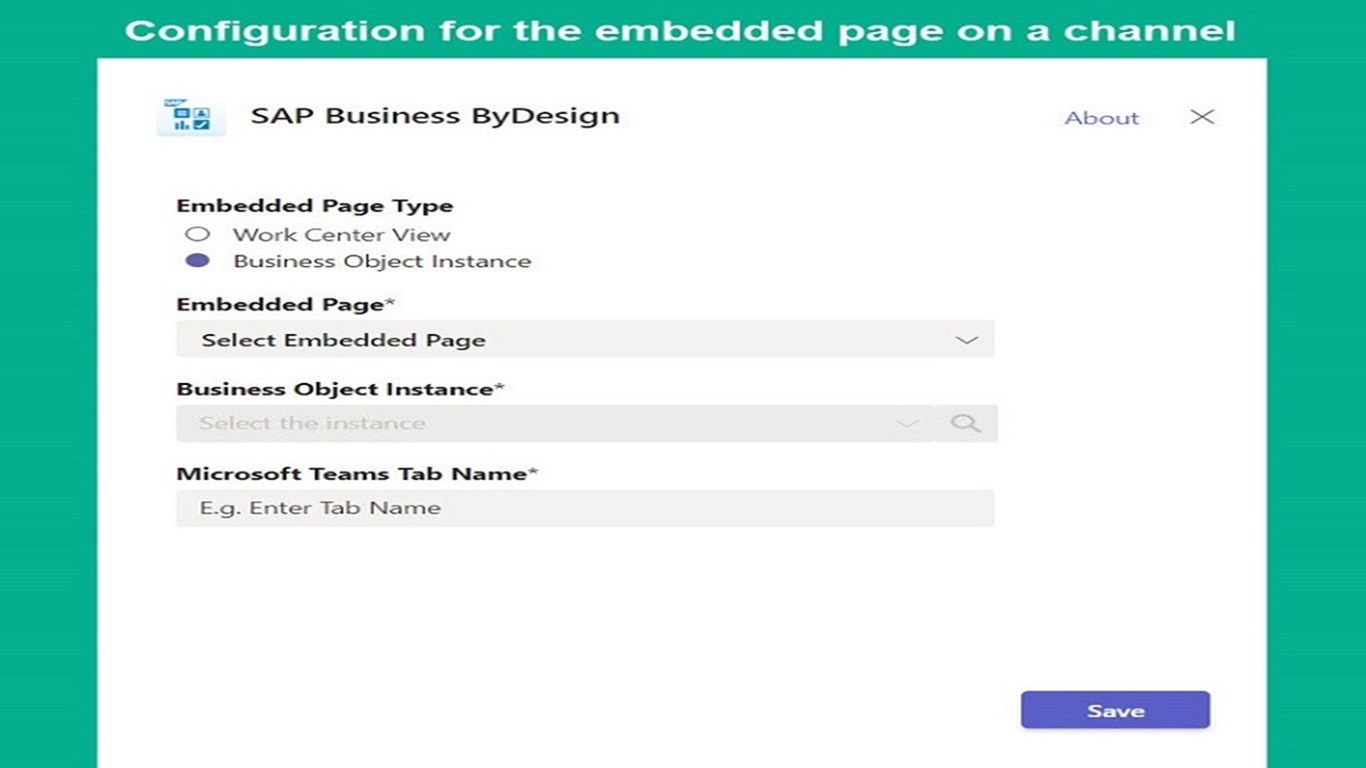1366x768 pixels.
Task: Close the configuration dialog with the X
Action: [x=1202, y=117]
